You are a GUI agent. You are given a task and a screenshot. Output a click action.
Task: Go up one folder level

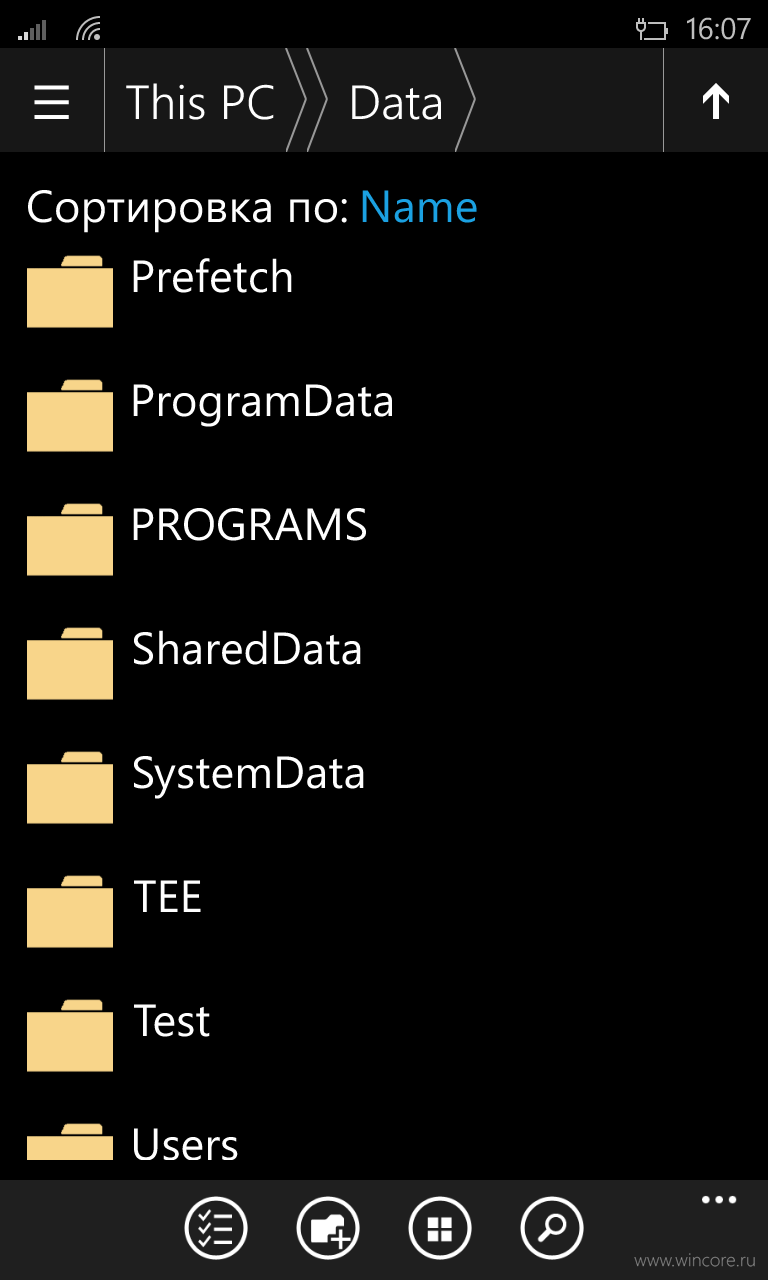coord(716,101)
